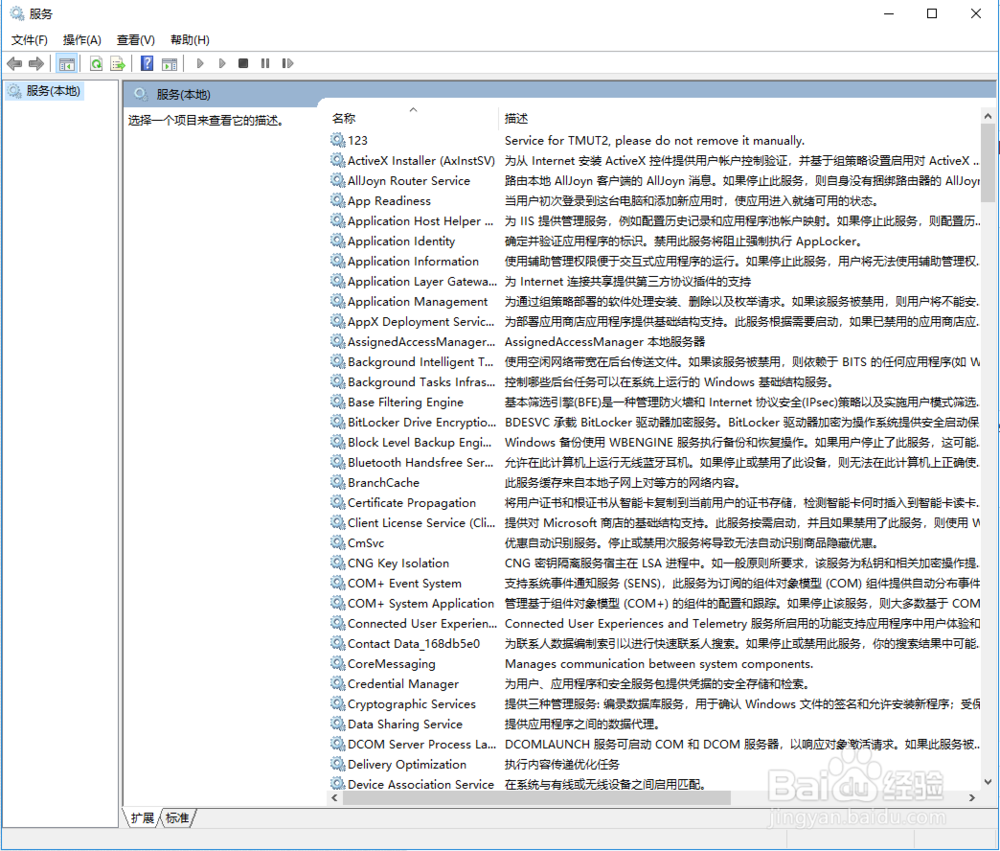Image resolution: width=1000 pixels, height=851 pixels.
Task: Click the vertical scrollbar up arrow
Action: tap(988, 116)
